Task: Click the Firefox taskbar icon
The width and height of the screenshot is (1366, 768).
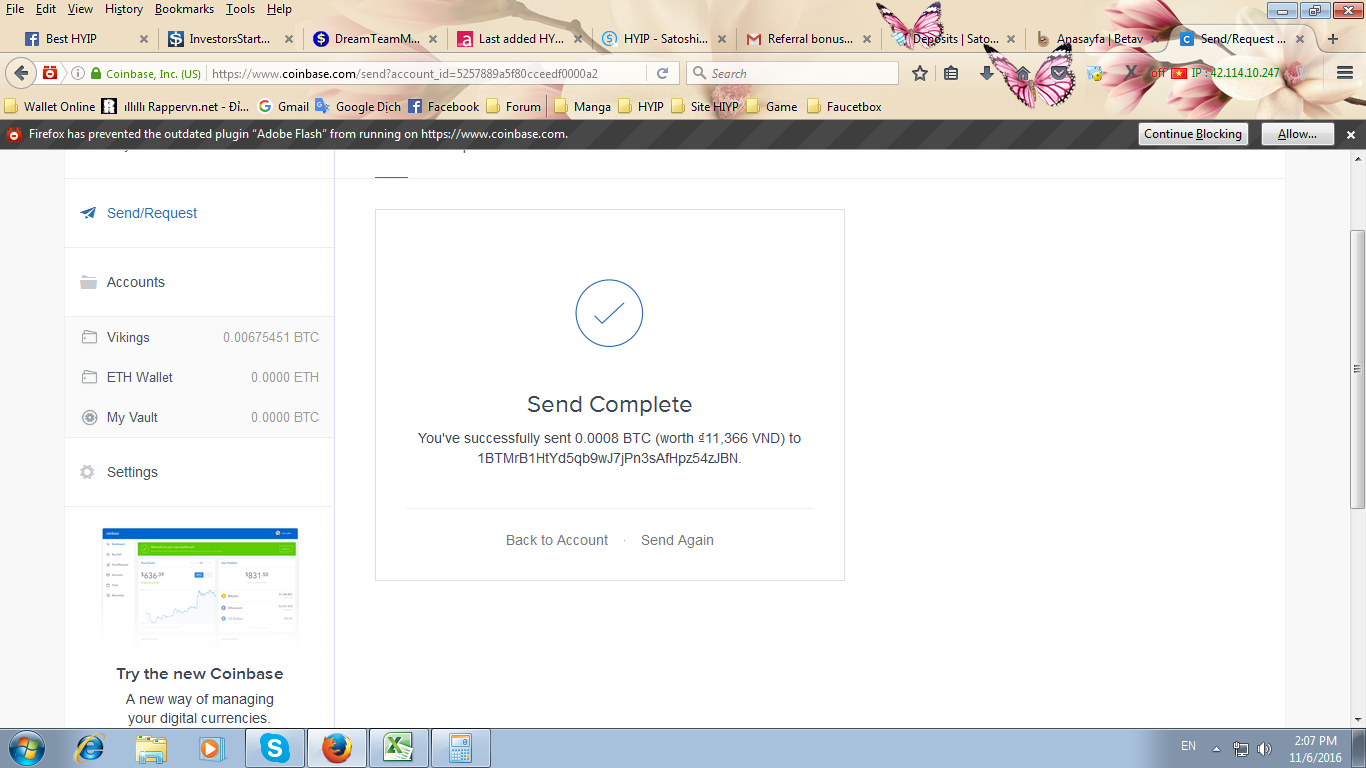Action: 337,748
